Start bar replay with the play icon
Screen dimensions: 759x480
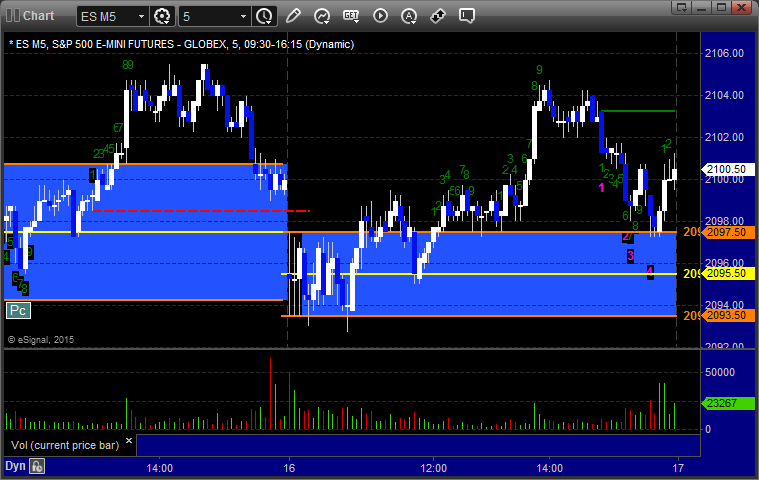pos(380,16)
